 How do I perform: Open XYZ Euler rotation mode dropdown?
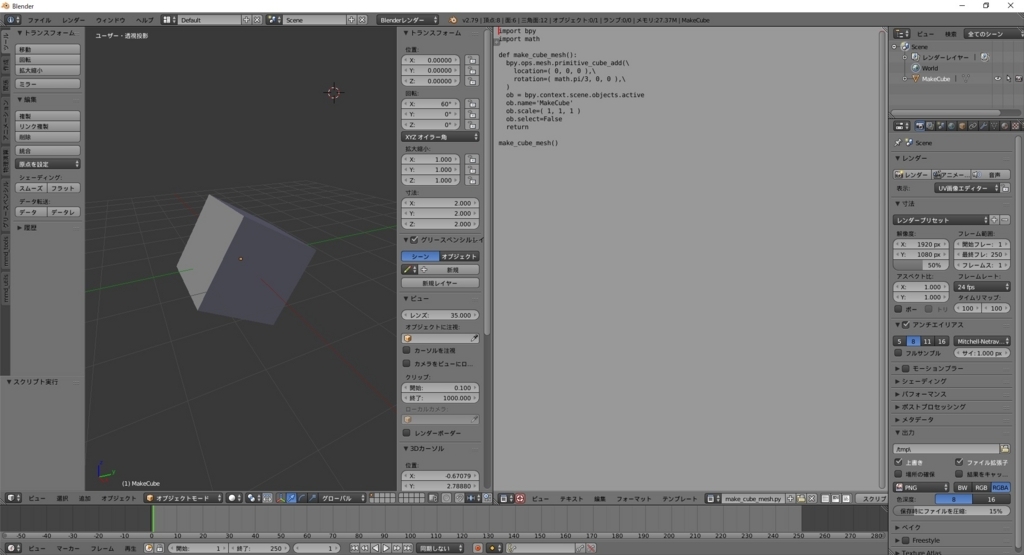click(x=440, y=137)
